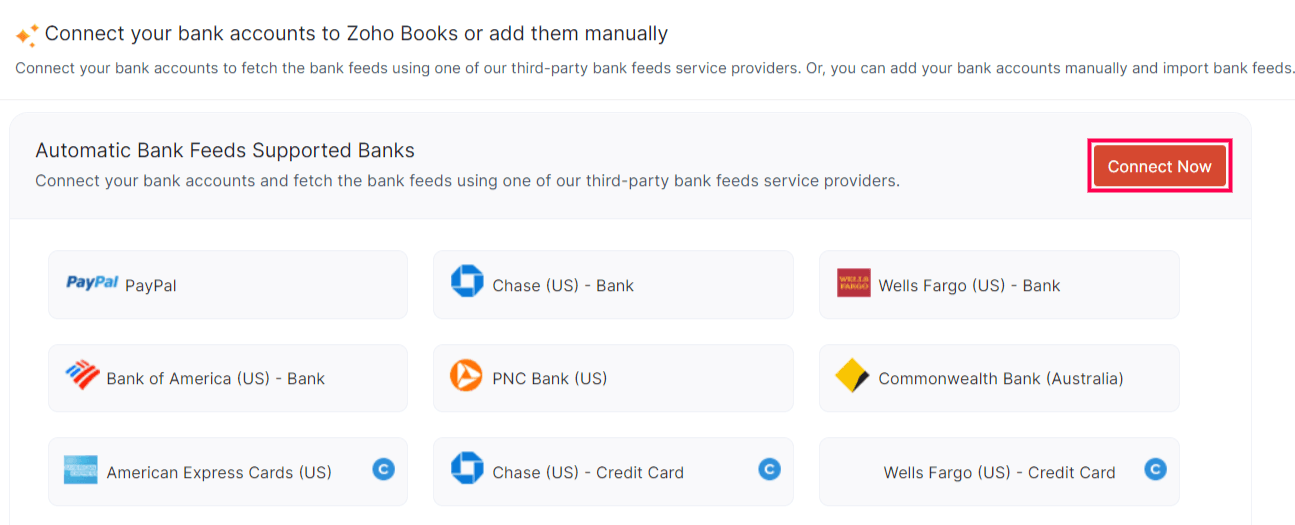Screen dimensions: 1295x525
Task: Click the Bank of America logo
Action: pos(83,376)
